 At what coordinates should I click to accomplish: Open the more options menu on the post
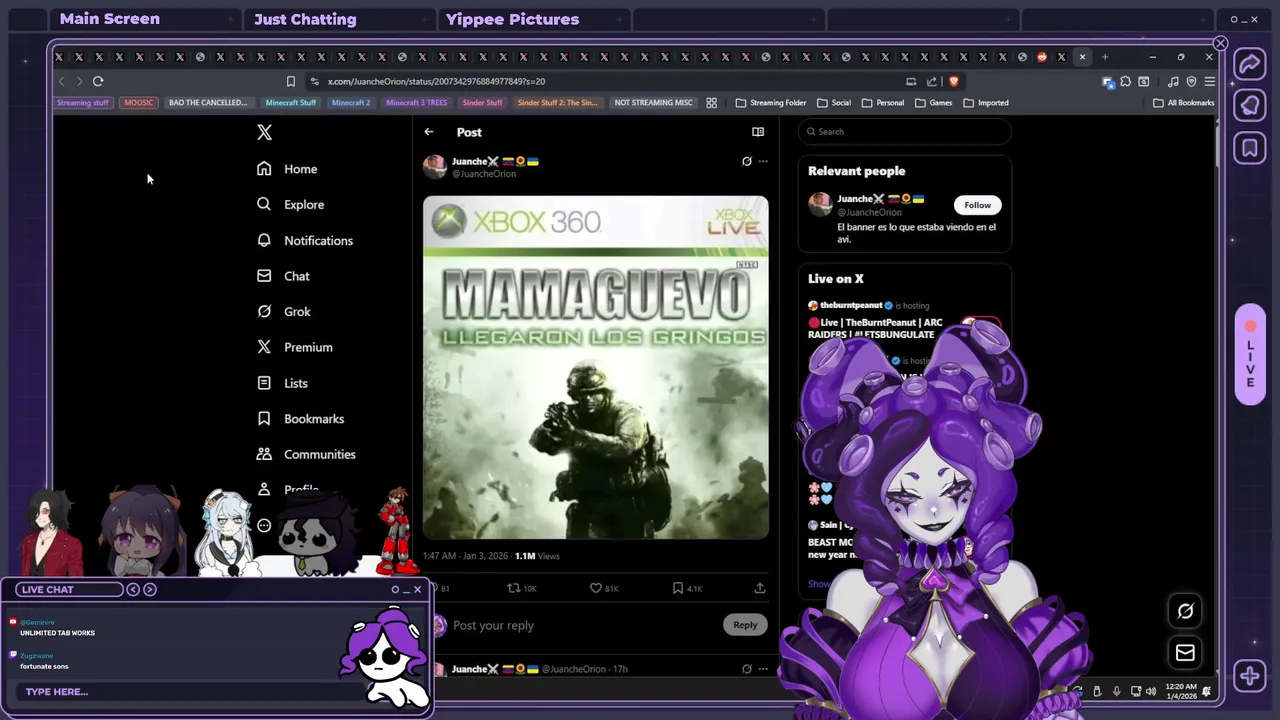[763, 161]
